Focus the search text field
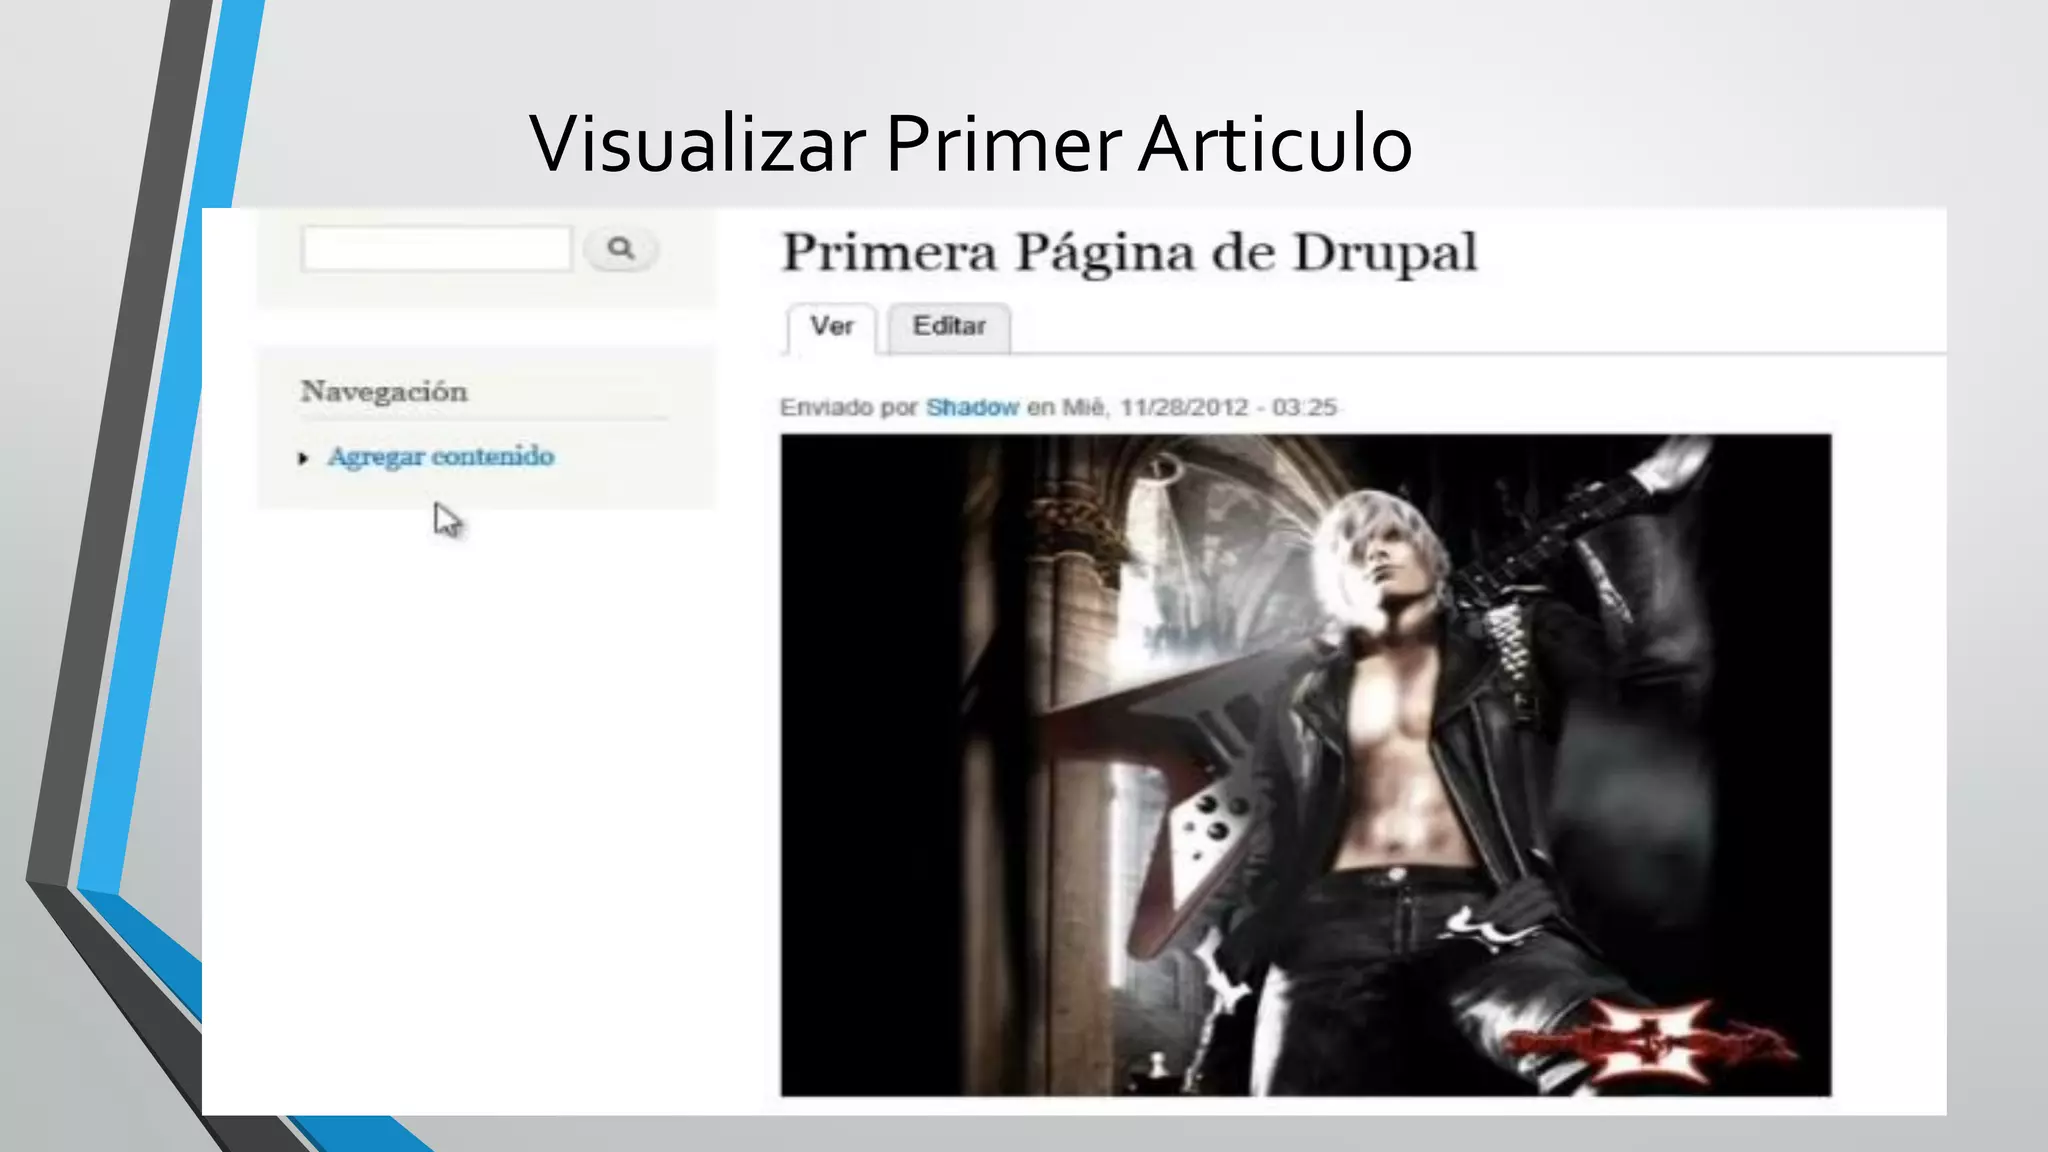2048x1152 pixels. pos(436,248)
